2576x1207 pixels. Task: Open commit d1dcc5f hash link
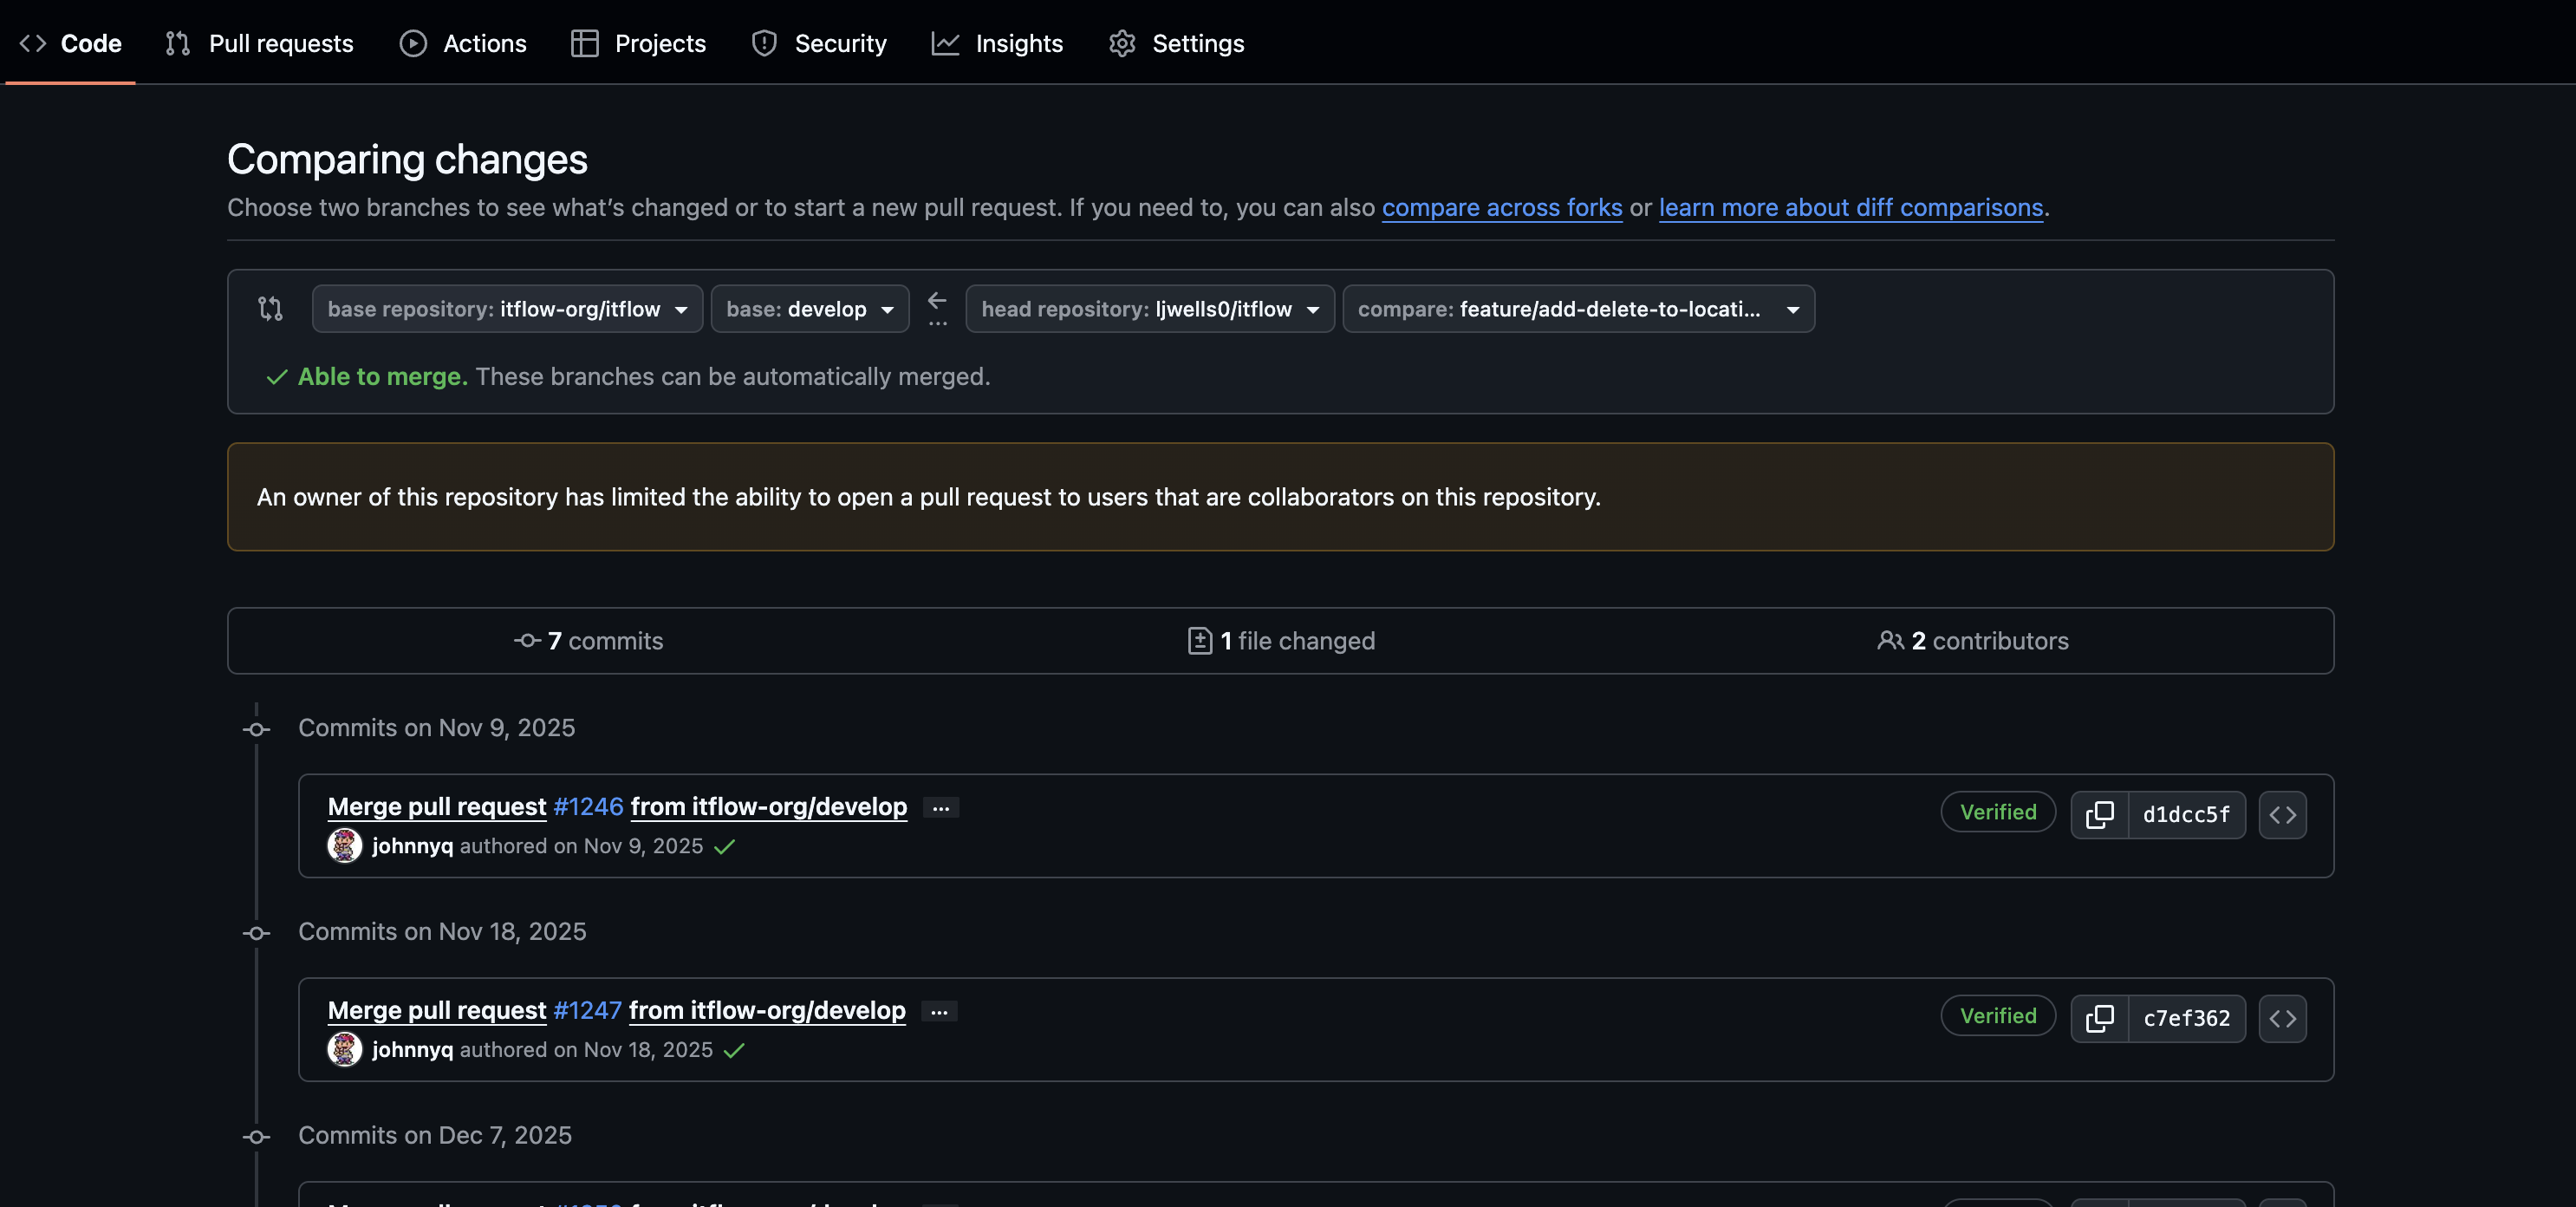(2186, 815)
